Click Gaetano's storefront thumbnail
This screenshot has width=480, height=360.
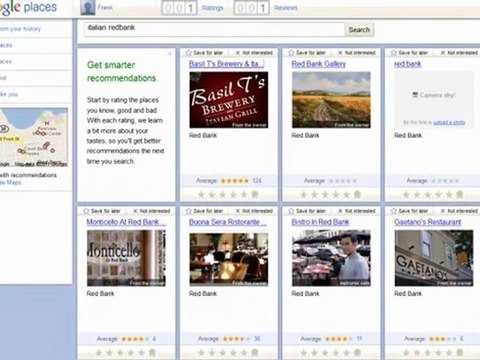pos(434,258)
